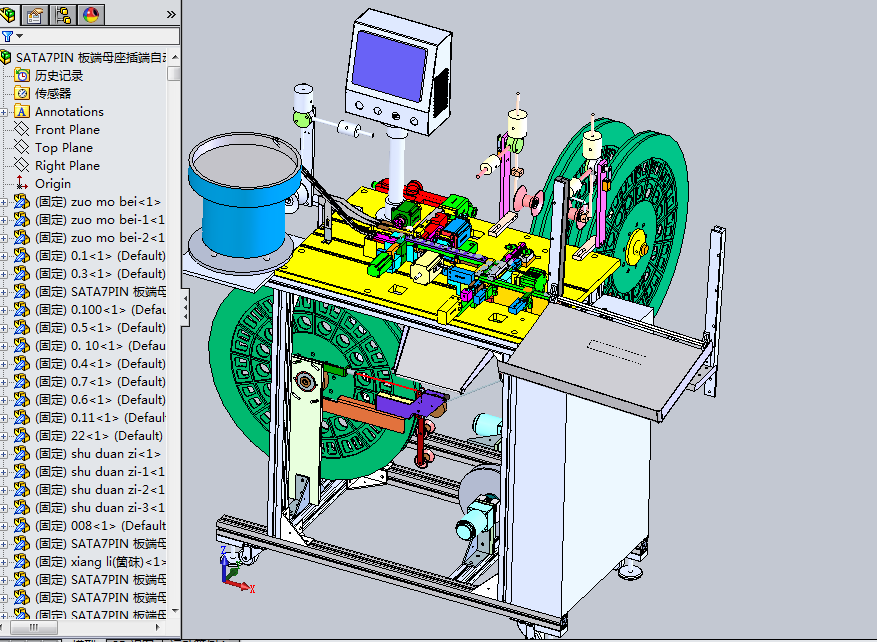Screen dimensions: 877x642
Task: Click the zuo mo bei<1> component icon
Action: pos(22,202)
